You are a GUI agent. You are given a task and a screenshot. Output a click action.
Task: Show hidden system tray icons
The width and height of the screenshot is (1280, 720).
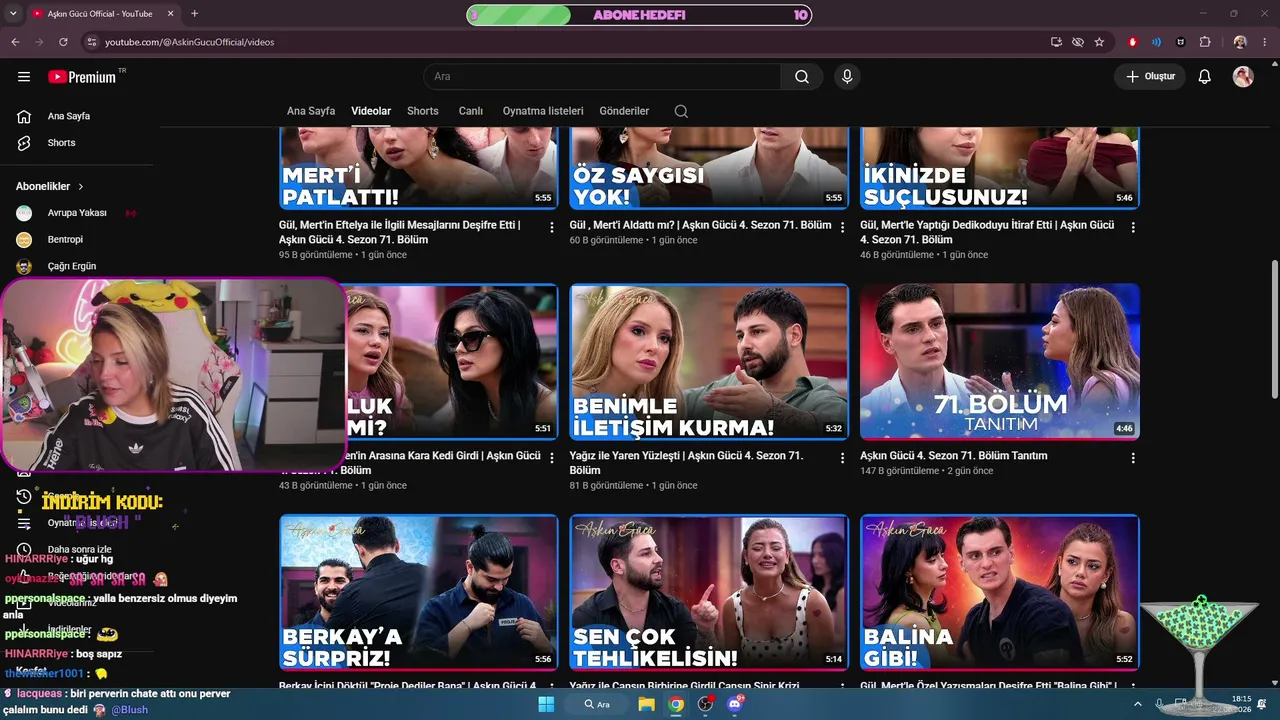1137,704
